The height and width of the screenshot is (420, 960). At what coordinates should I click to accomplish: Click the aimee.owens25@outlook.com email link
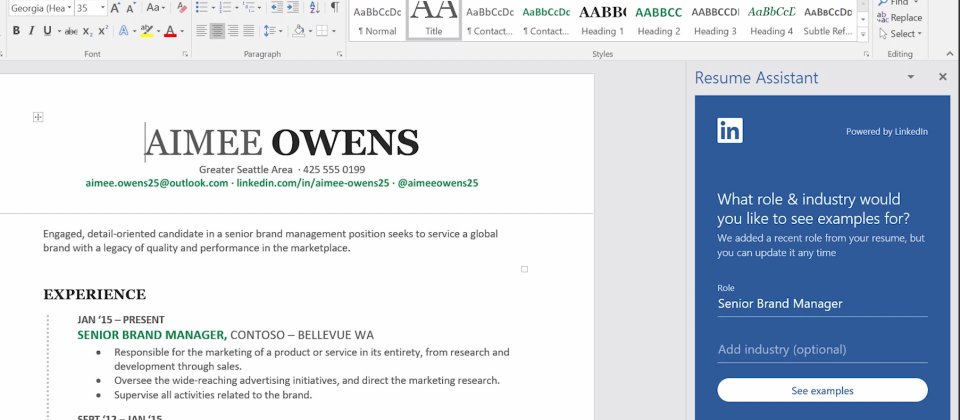coord(157,183)
